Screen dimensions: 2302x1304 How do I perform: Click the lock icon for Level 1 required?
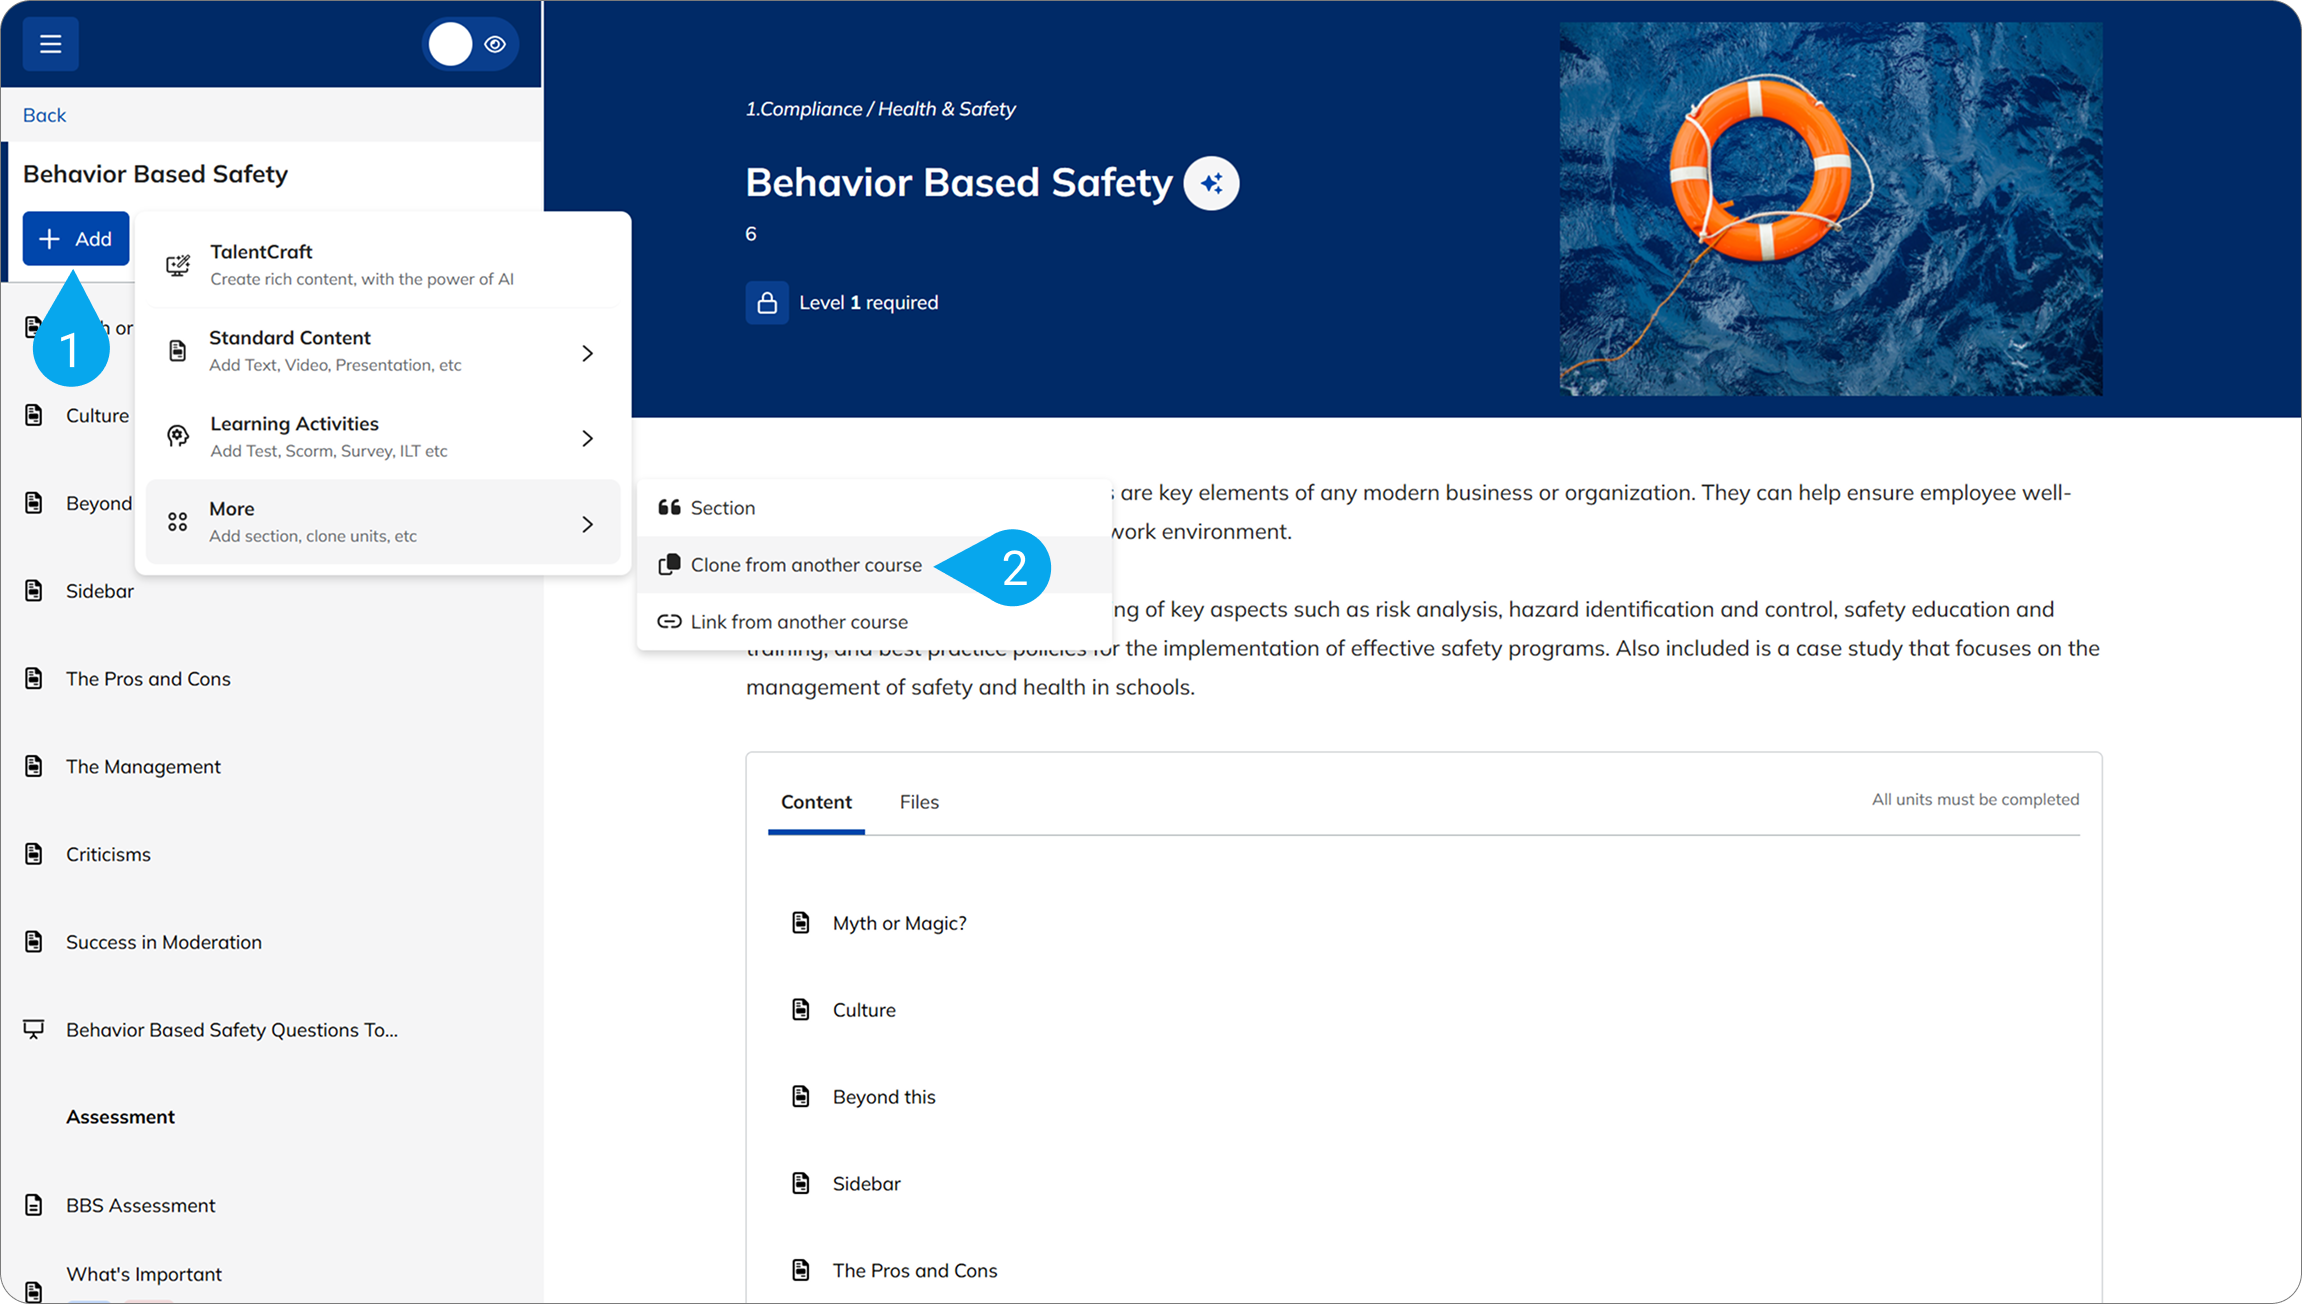[x=767, y=303]
